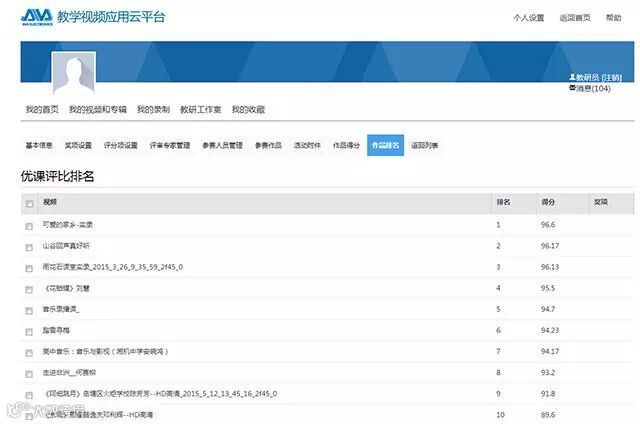Open video title ending 2015_5_12_13_45_16_2f45_0
The width and height of the screenshot is (640, 424).
tap(160, 394)
